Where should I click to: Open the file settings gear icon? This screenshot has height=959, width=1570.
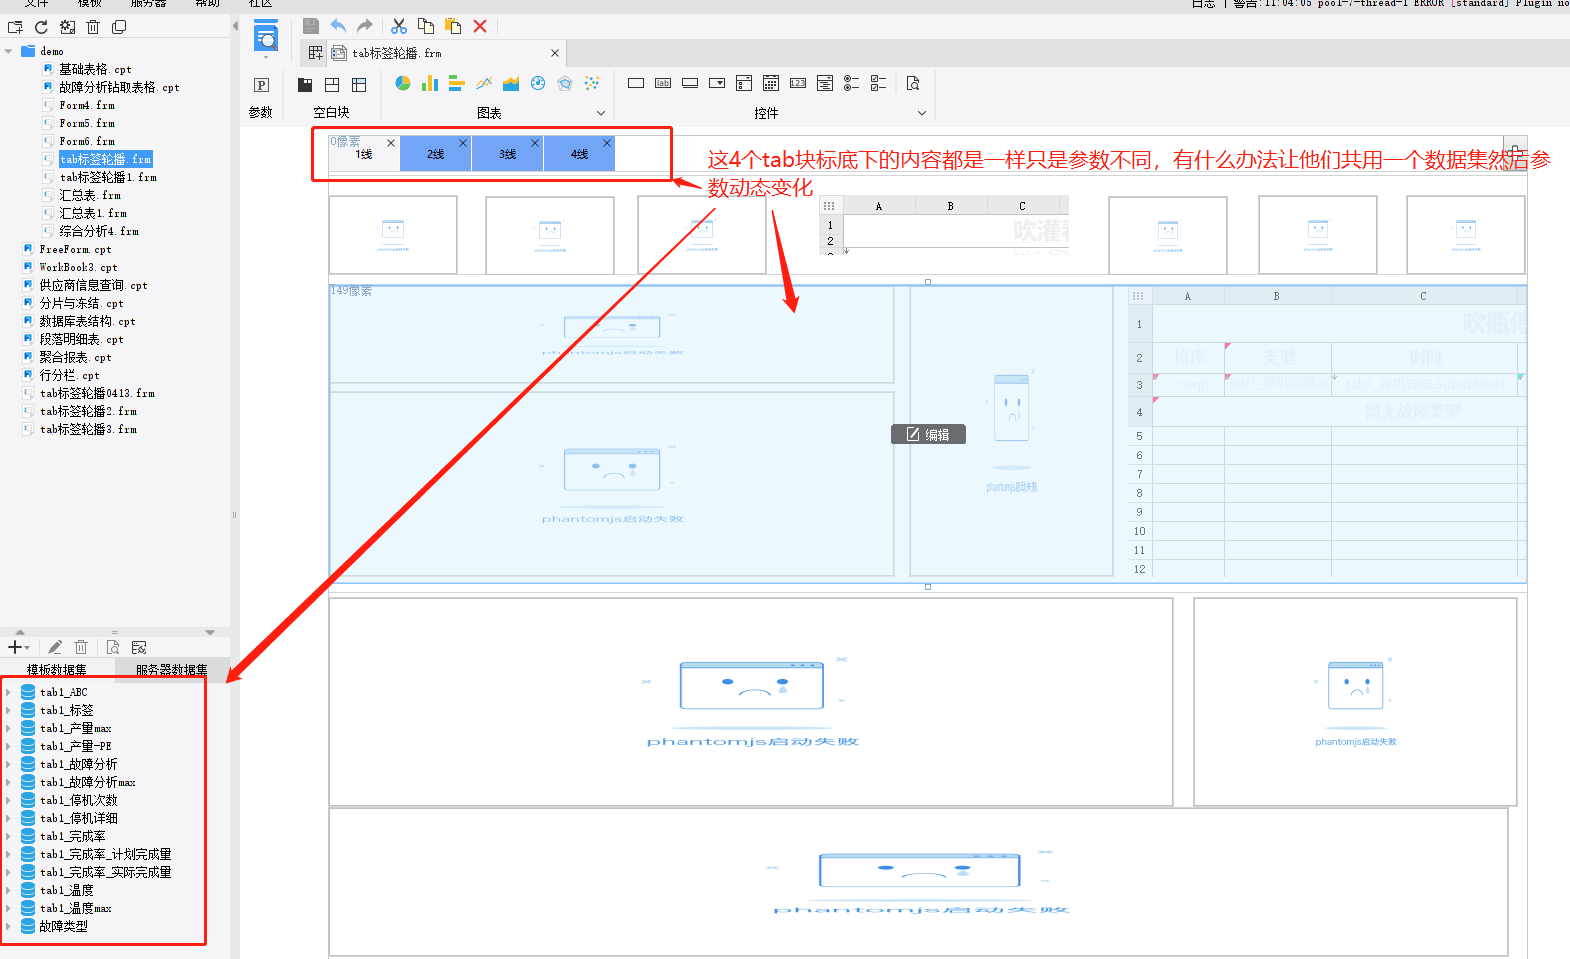click(x=67, y=27)
